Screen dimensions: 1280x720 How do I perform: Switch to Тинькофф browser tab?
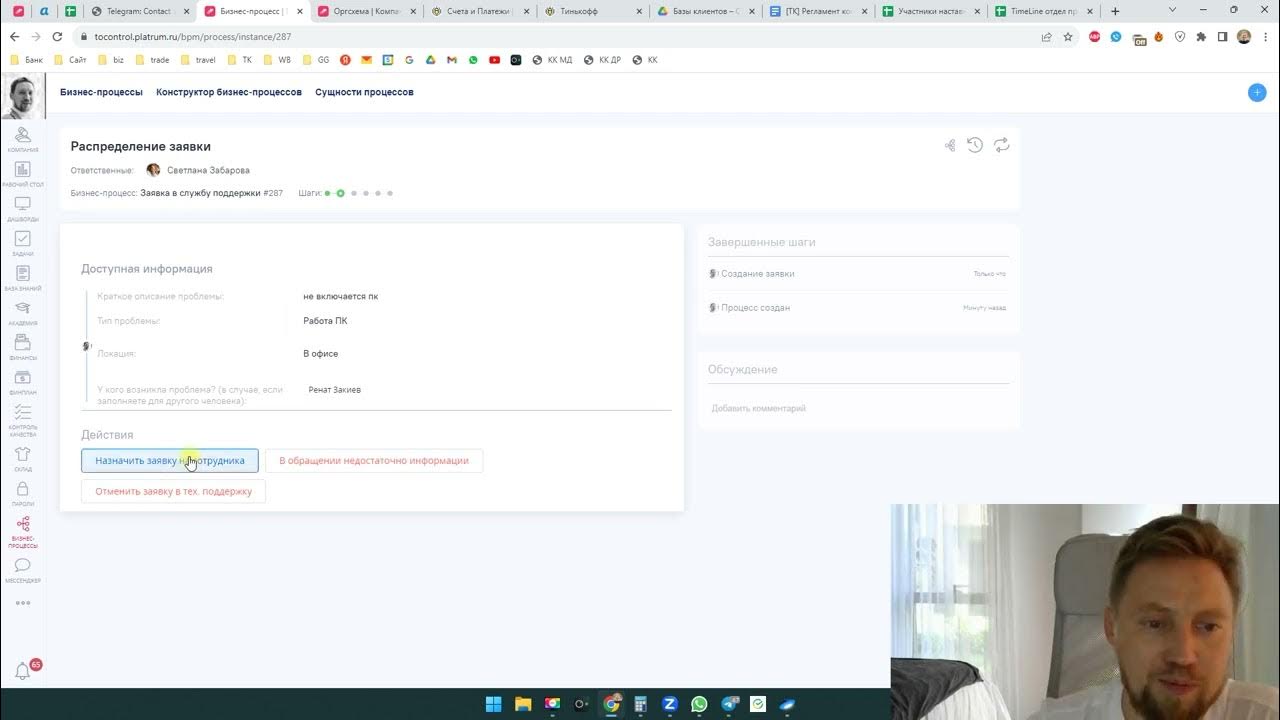(593, 11)
